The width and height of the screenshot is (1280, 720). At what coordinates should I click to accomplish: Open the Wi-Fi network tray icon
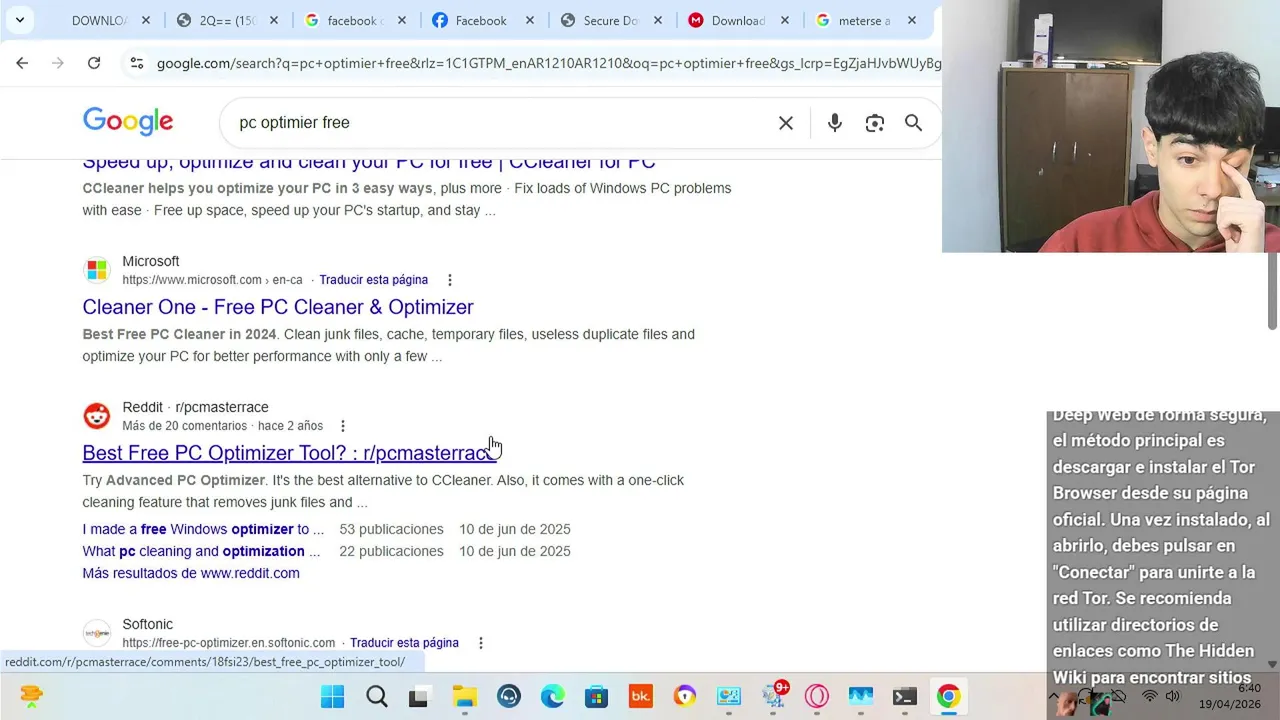1150,696
